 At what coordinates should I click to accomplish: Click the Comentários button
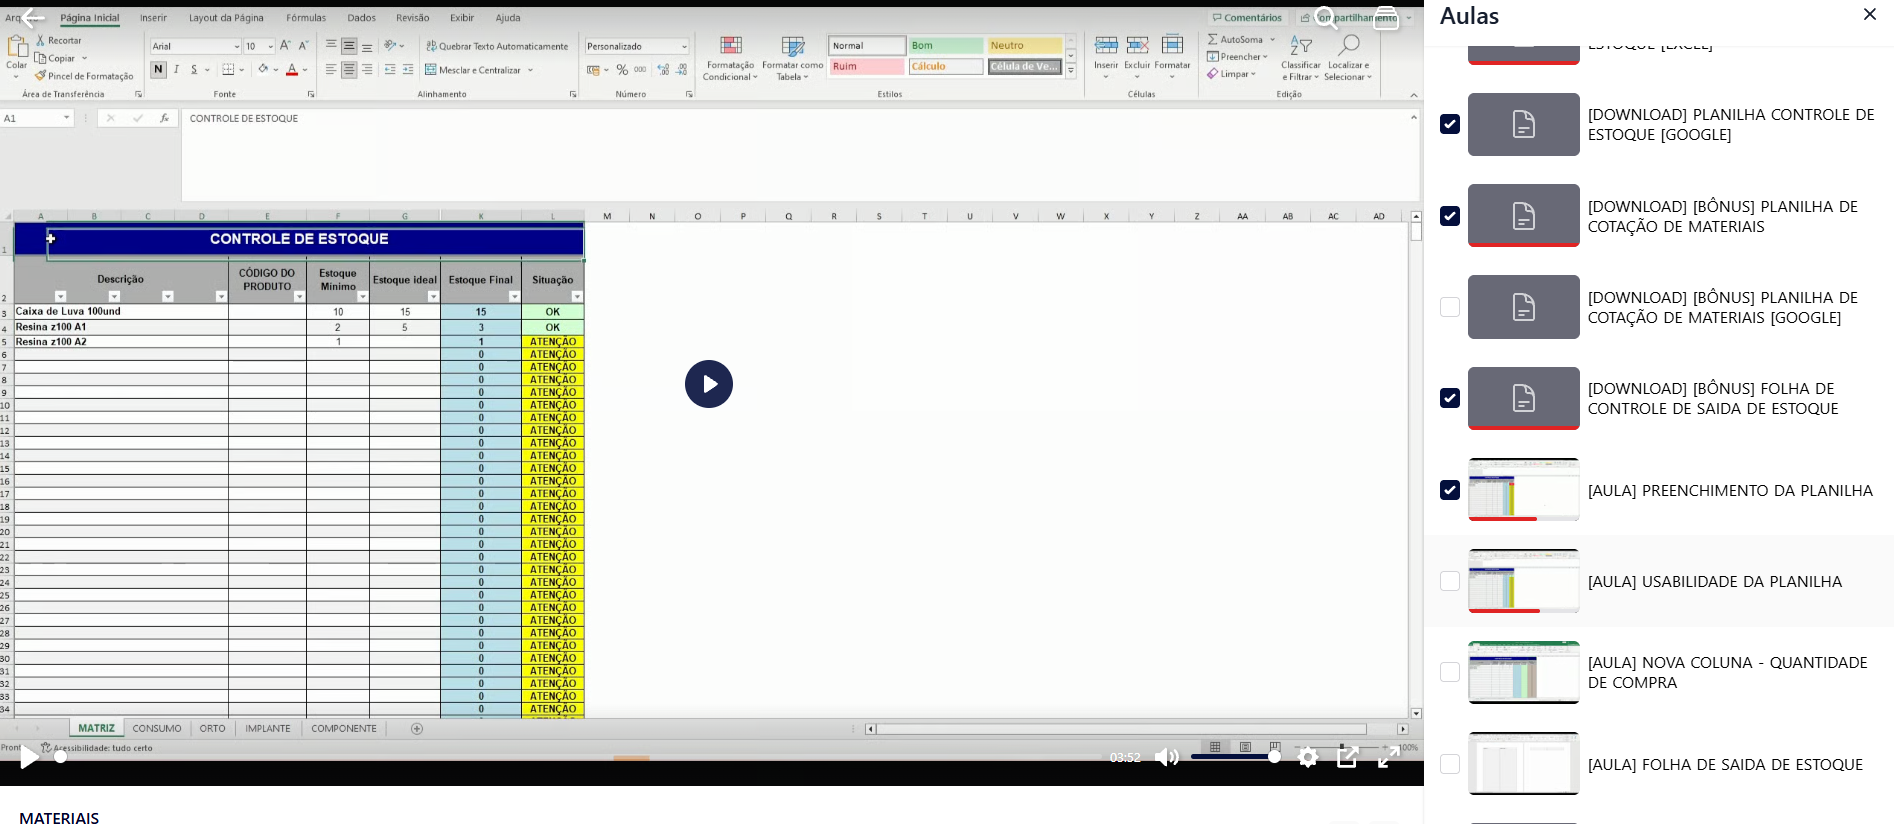click(x=1247, y=18)
